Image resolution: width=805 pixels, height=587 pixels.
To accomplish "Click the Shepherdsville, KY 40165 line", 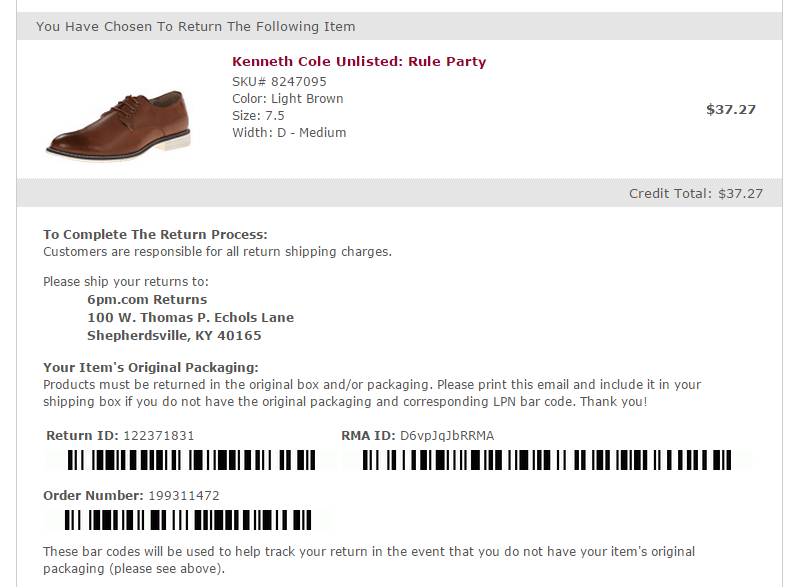I will coord(174,335).
